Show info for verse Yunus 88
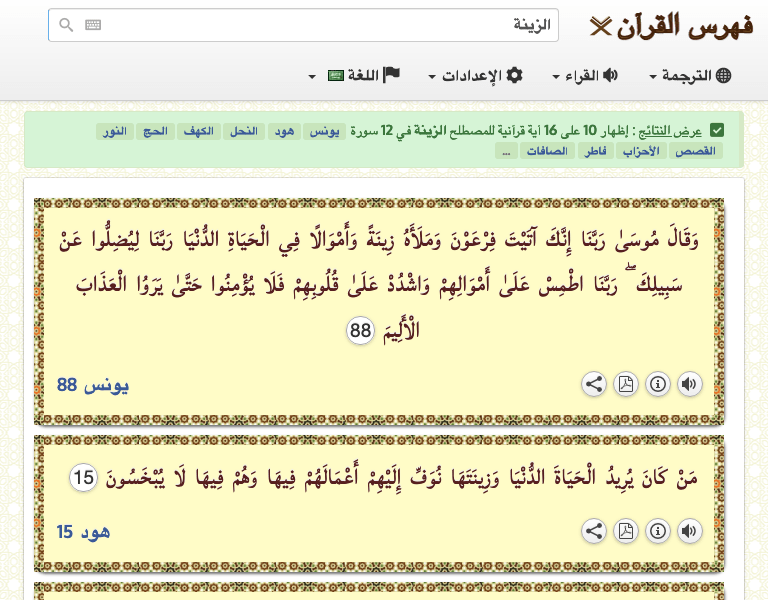This screenshot has width=768, height=600. (x=657, y=384)
